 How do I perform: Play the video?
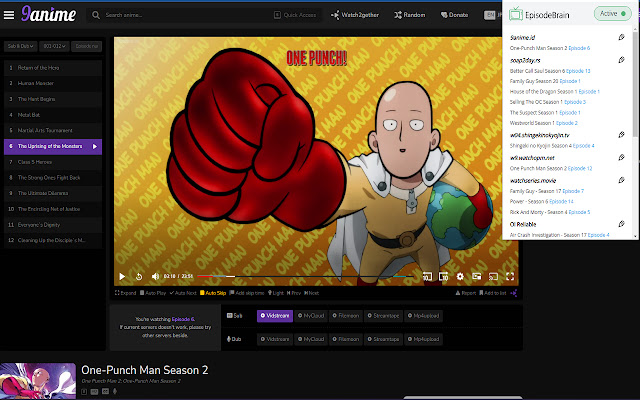(x=122, y=277)
